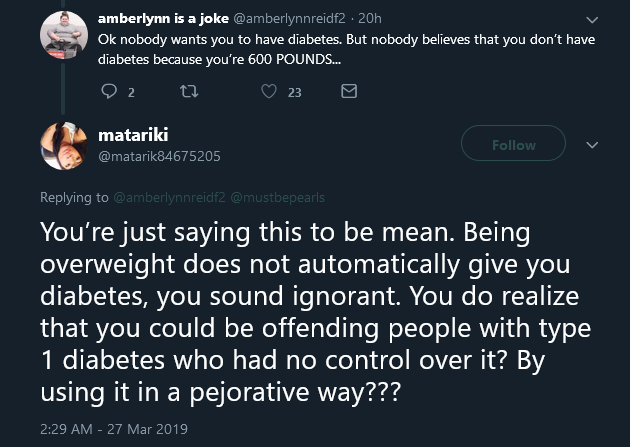View the 2 replies count
The height and width of the screenshot is (447, 630).
point(131,93)
